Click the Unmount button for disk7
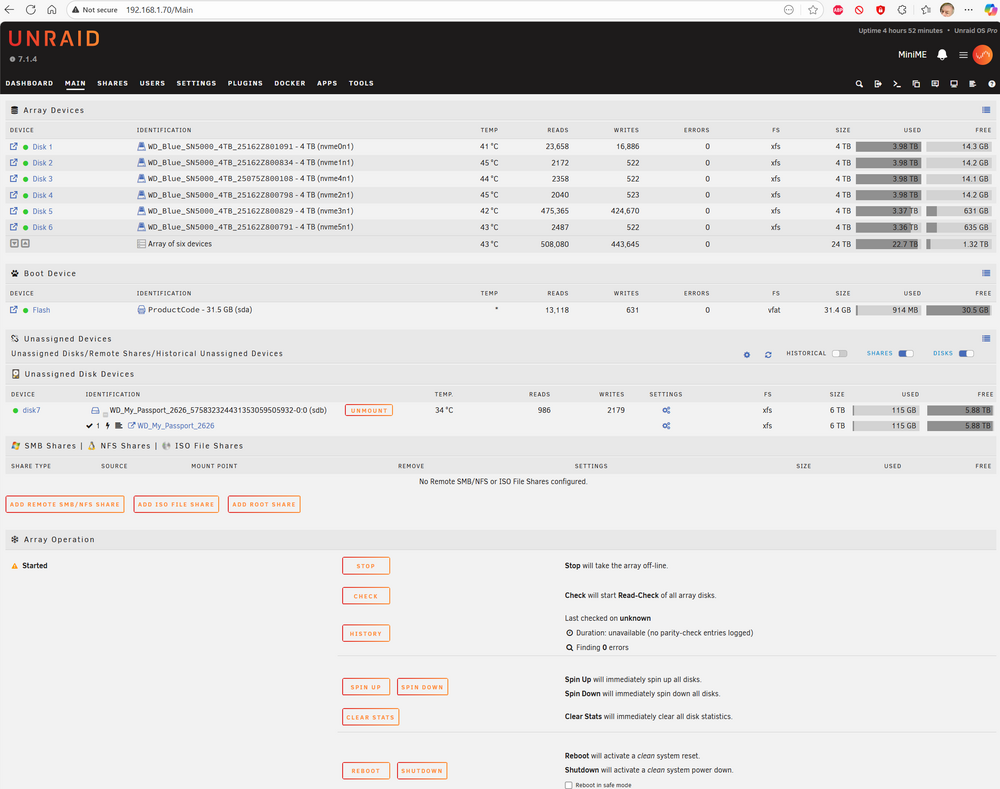The width and height of the screenshot is (1000, 789). coord(369,410)
